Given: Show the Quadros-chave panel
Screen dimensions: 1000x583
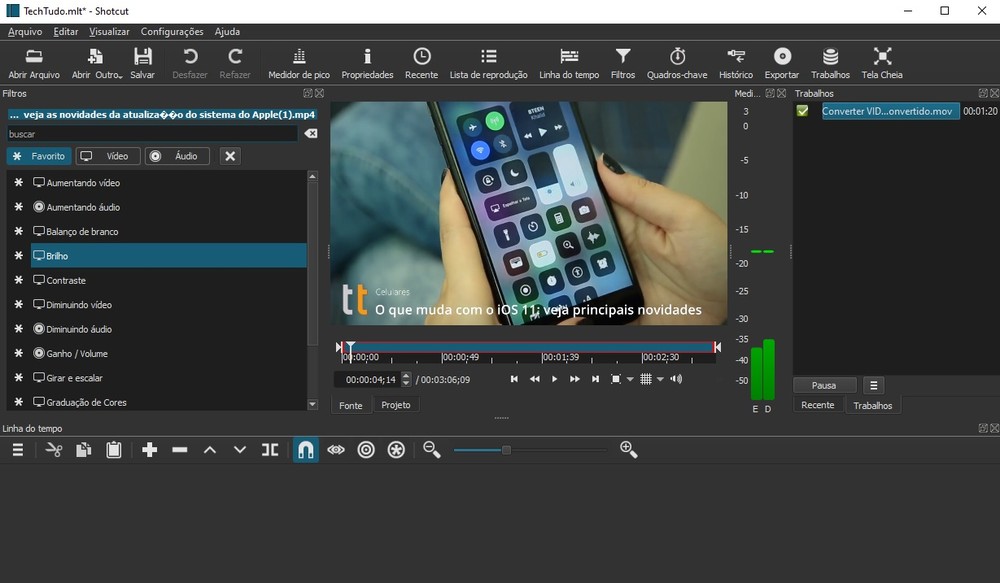Looking at the screenshot, I should coord(677,62).
